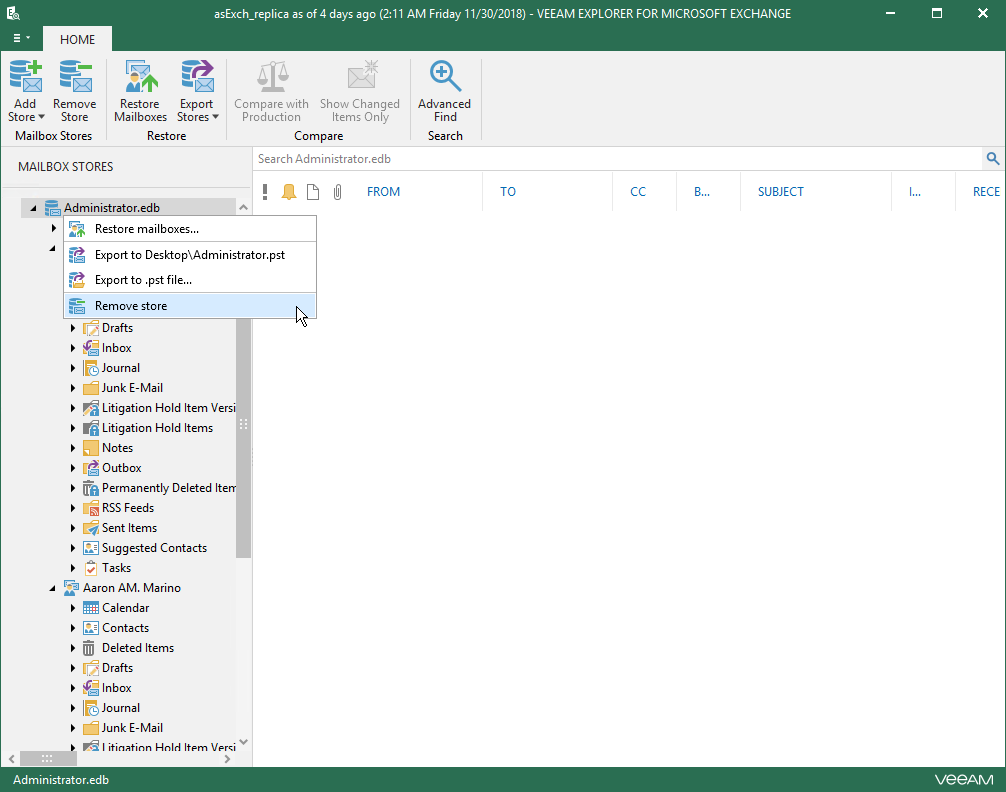Sort messages by FROM column

pos(384,191)
